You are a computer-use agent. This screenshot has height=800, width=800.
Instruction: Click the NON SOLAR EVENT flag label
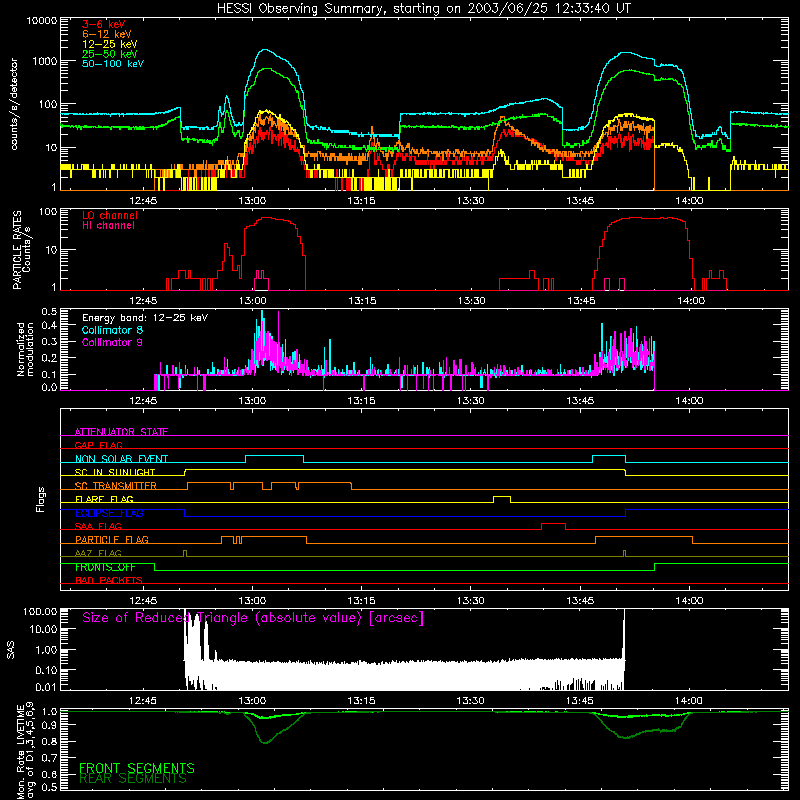tap(121, 459)
